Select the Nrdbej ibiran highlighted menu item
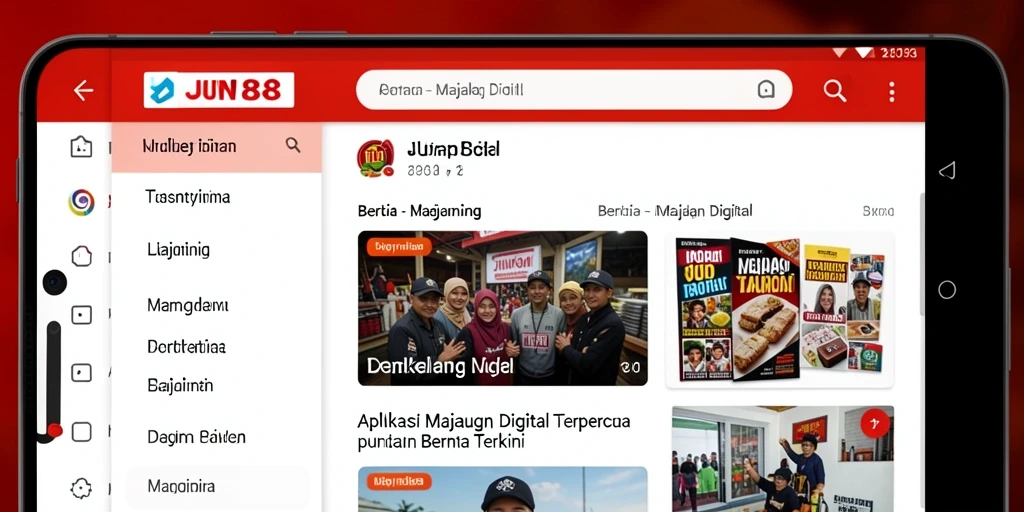The width and height of the screenshot is (1024, 512). (216, 147)
